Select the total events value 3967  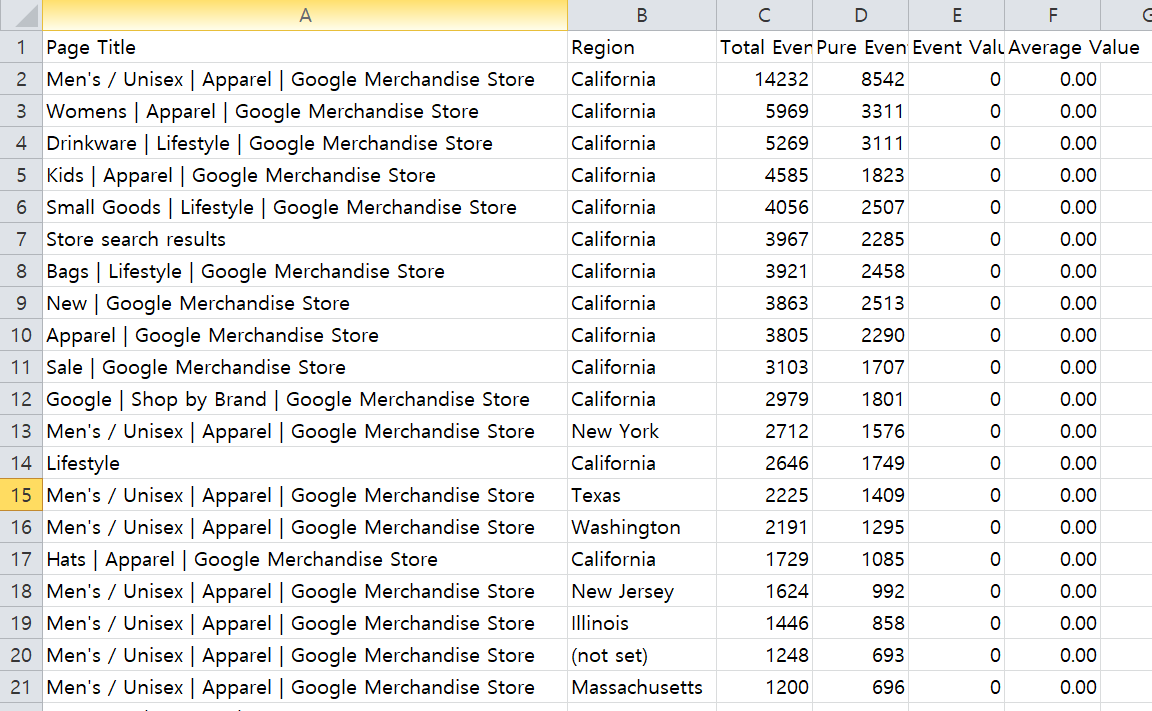[764, 239]
